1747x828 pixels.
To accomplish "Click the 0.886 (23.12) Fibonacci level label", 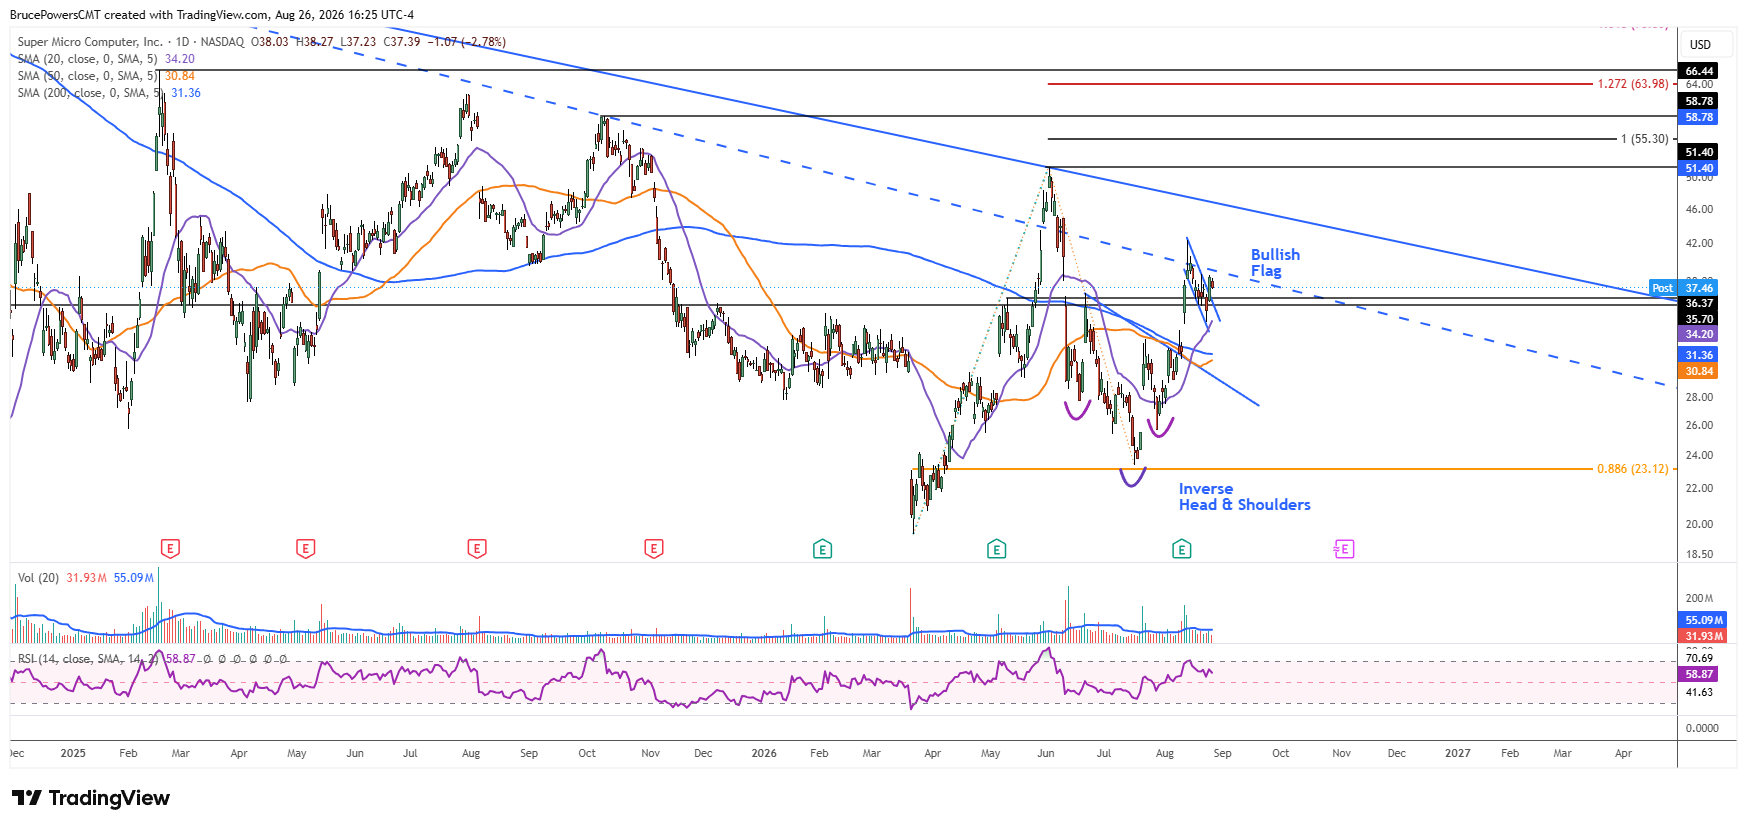I will click(x=1633, y=469).
